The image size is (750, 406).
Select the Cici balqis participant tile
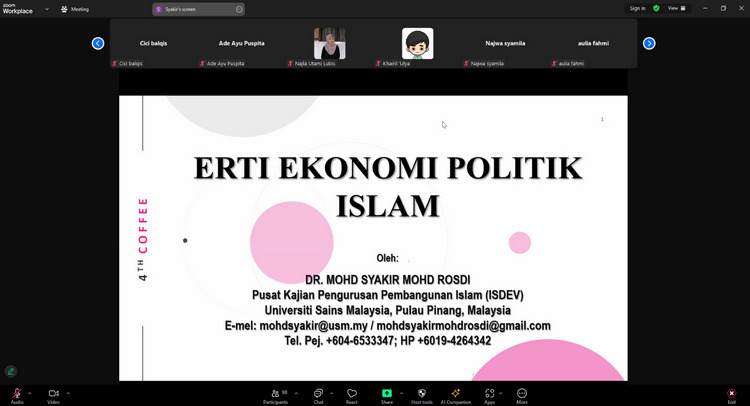click(x=154, y=44)
